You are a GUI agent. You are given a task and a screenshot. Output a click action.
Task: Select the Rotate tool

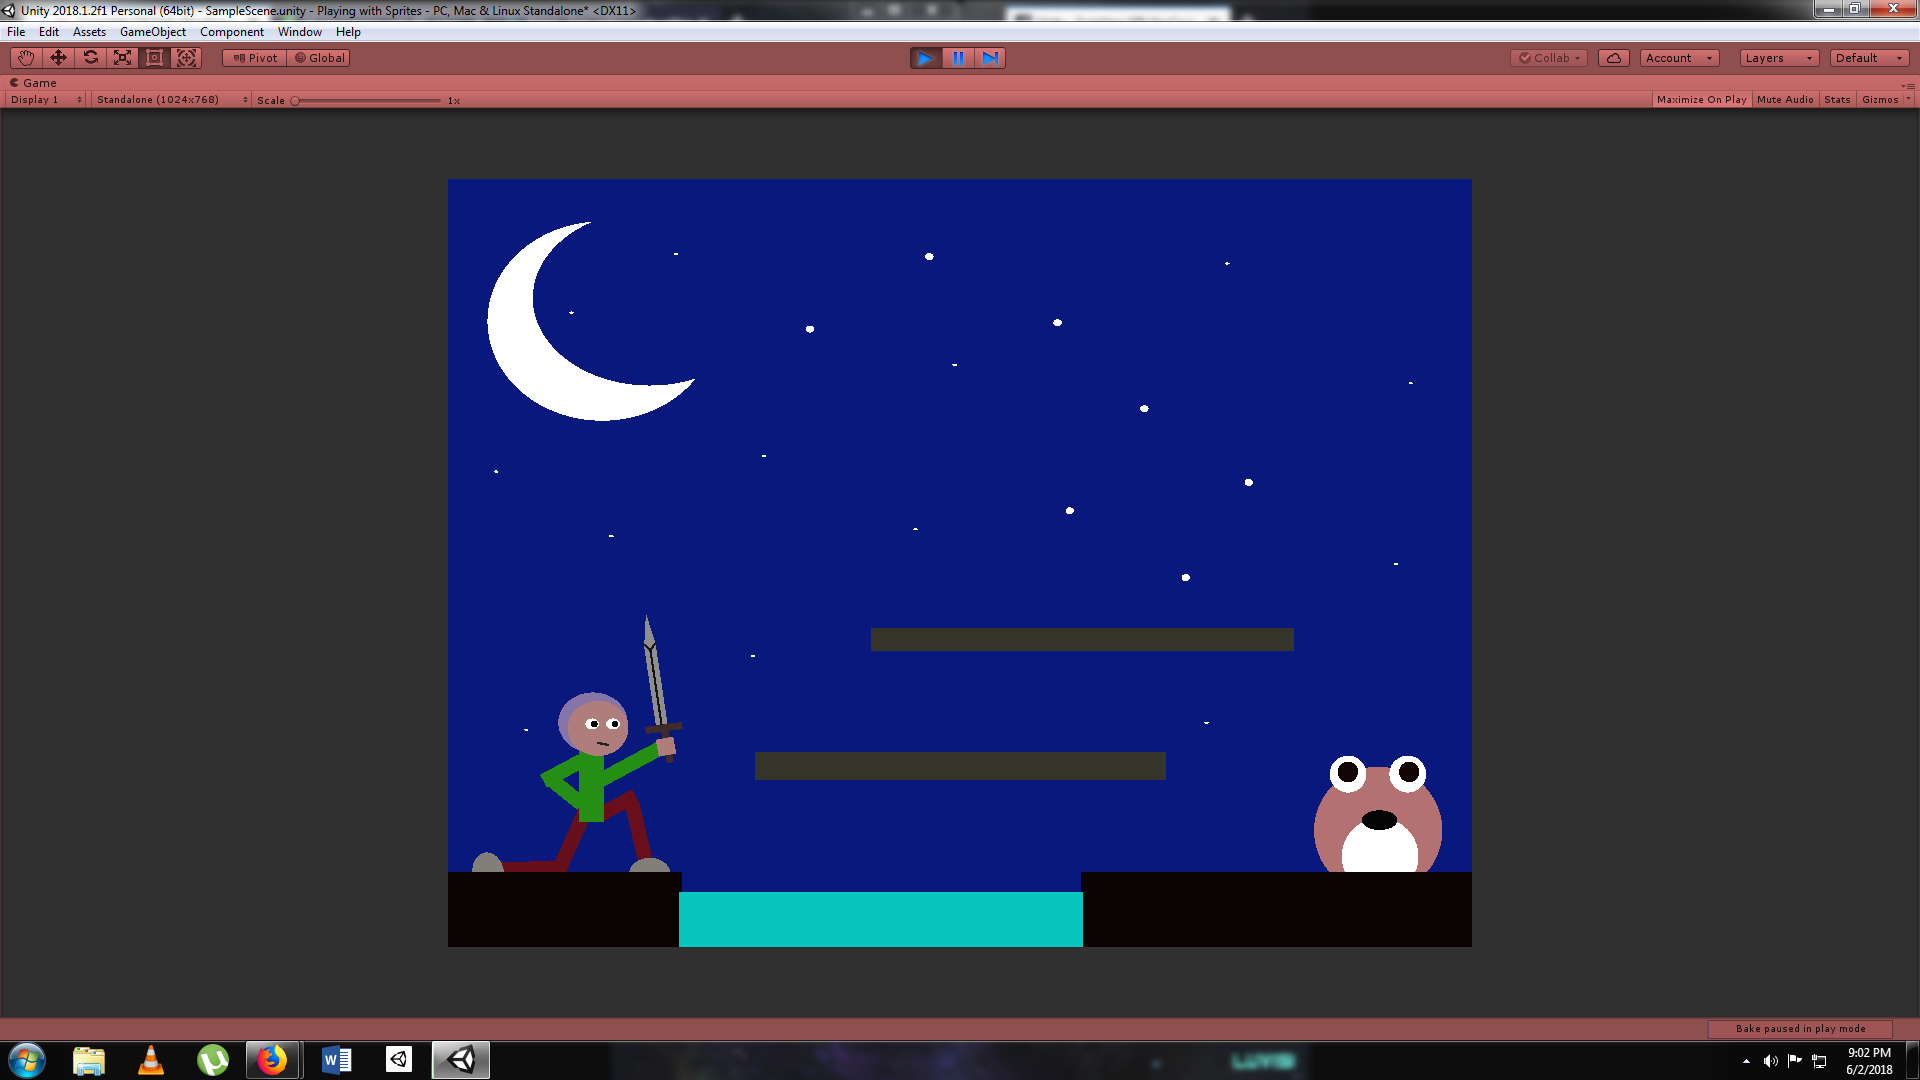click(x=89, y=57)
